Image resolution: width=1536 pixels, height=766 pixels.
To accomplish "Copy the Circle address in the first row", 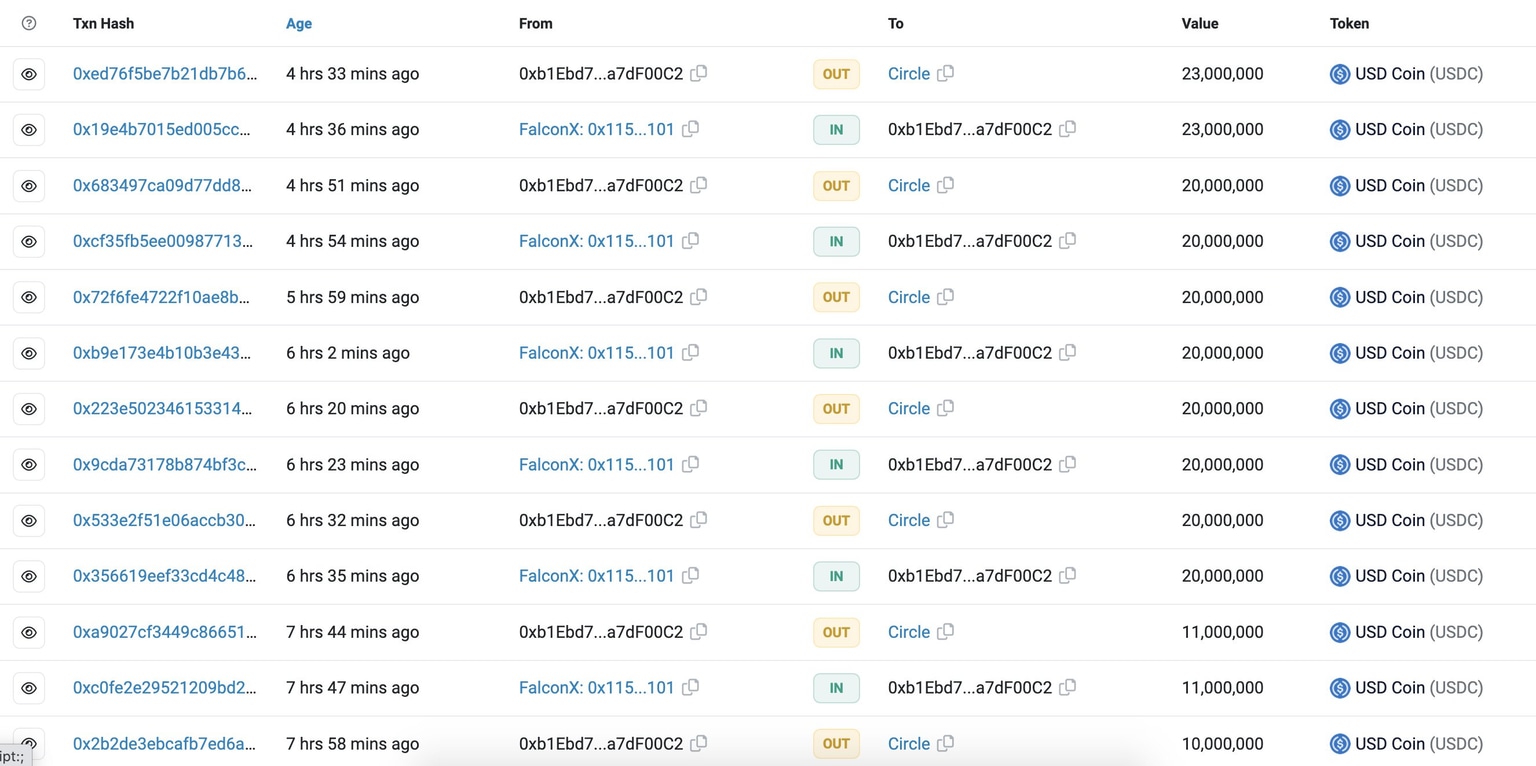I will click(944, 73).
